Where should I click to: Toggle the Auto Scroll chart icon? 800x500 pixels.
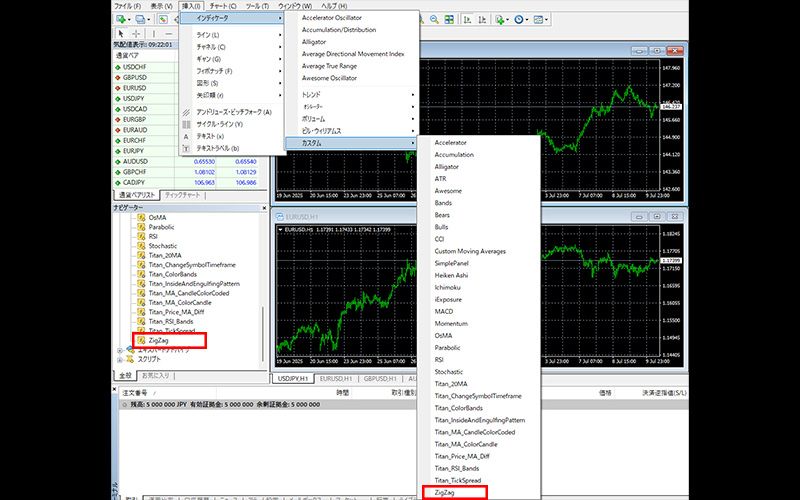coord(467,19)
